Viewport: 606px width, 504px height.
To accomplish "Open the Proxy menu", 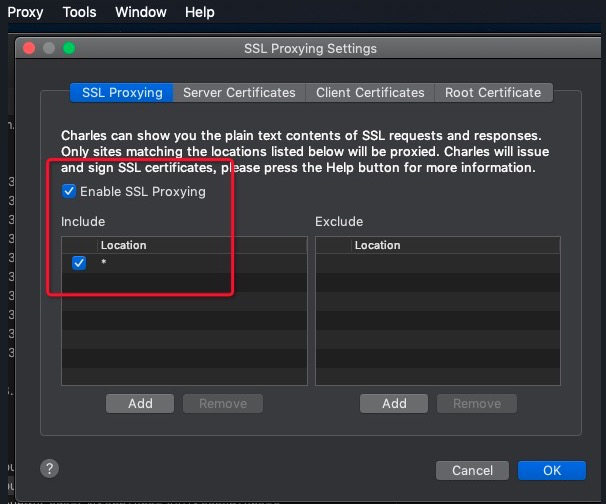I will pos(25,12).
